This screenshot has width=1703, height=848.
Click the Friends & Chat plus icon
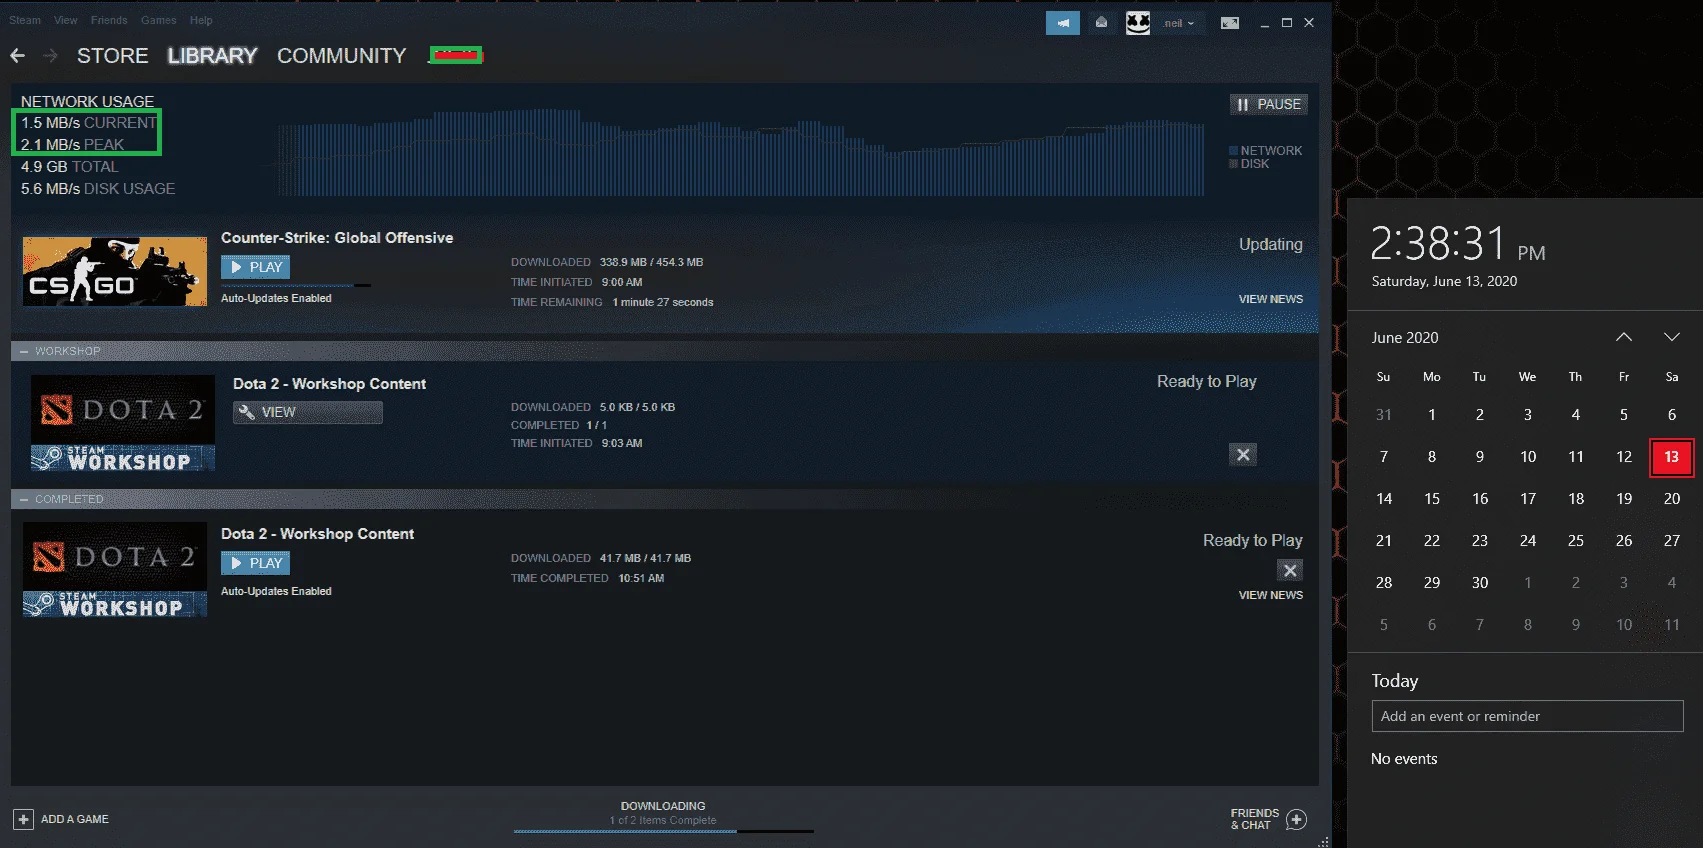1296,819
